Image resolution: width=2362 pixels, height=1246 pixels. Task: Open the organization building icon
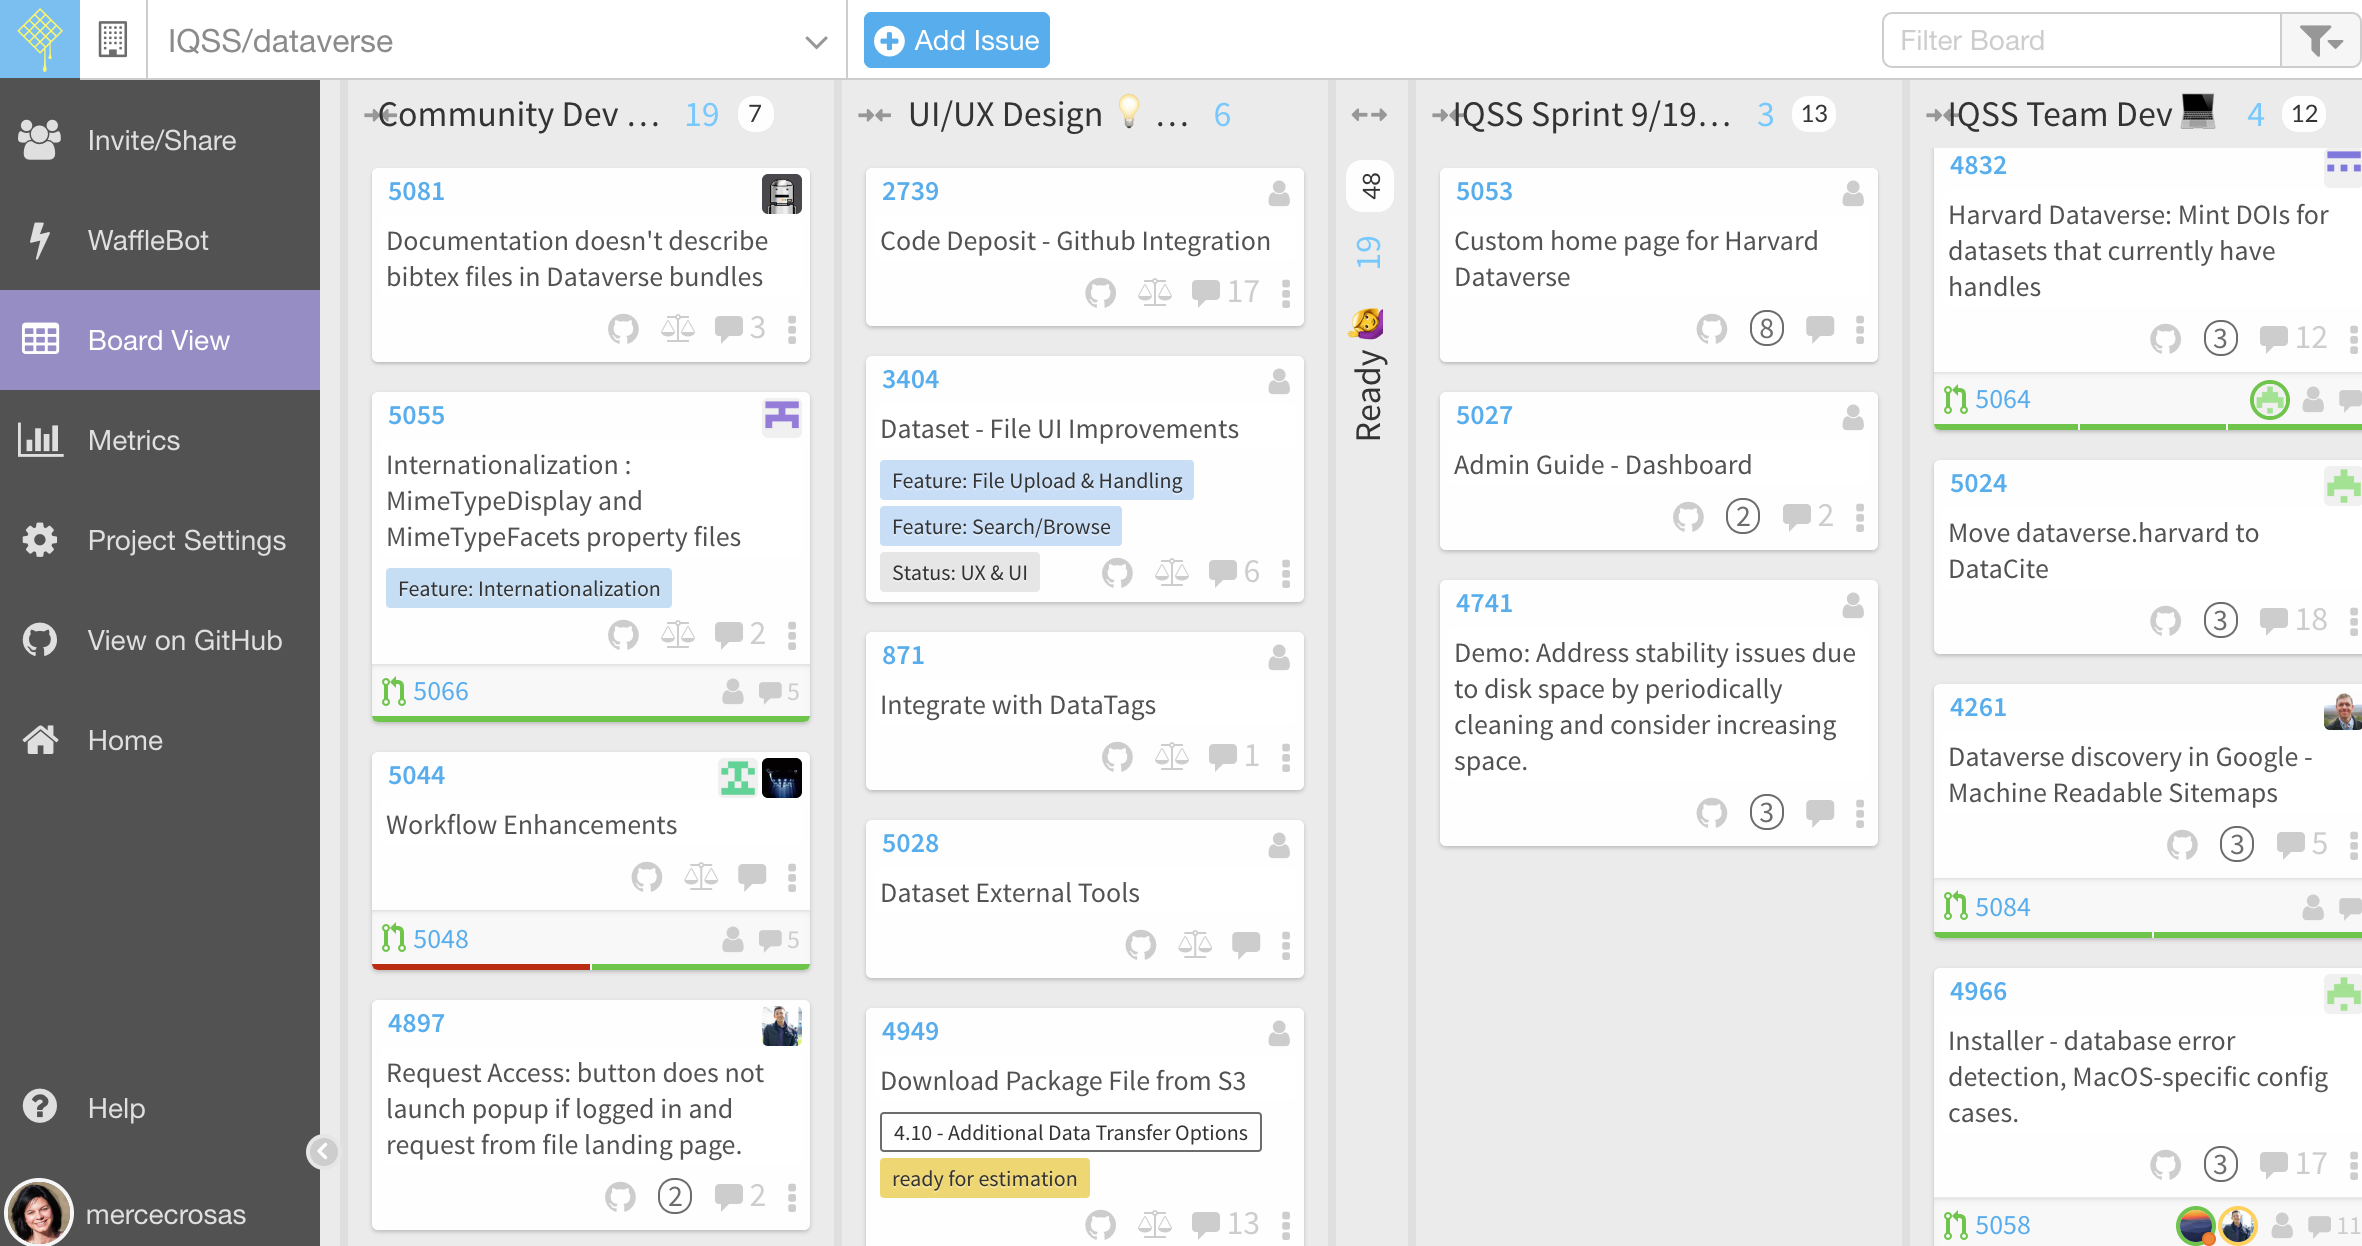pos(113,40)
